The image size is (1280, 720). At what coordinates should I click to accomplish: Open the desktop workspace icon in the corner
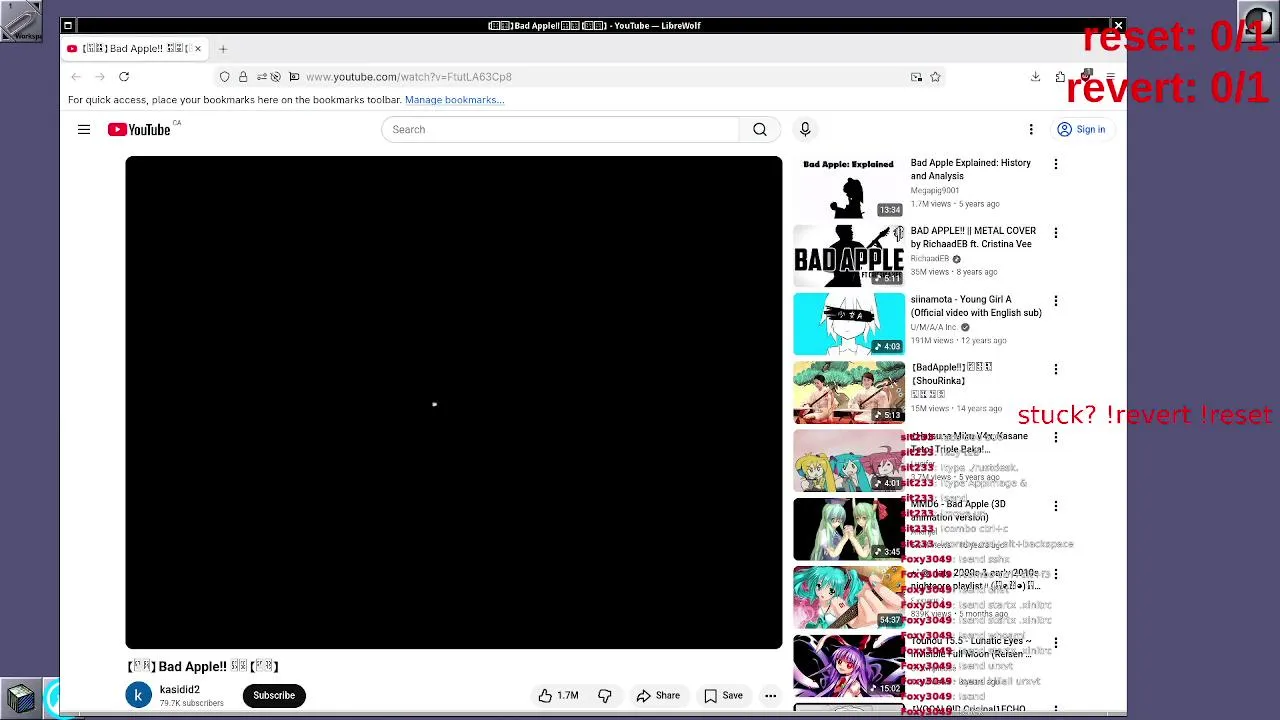pyautogui.click(x=21, y=21)
